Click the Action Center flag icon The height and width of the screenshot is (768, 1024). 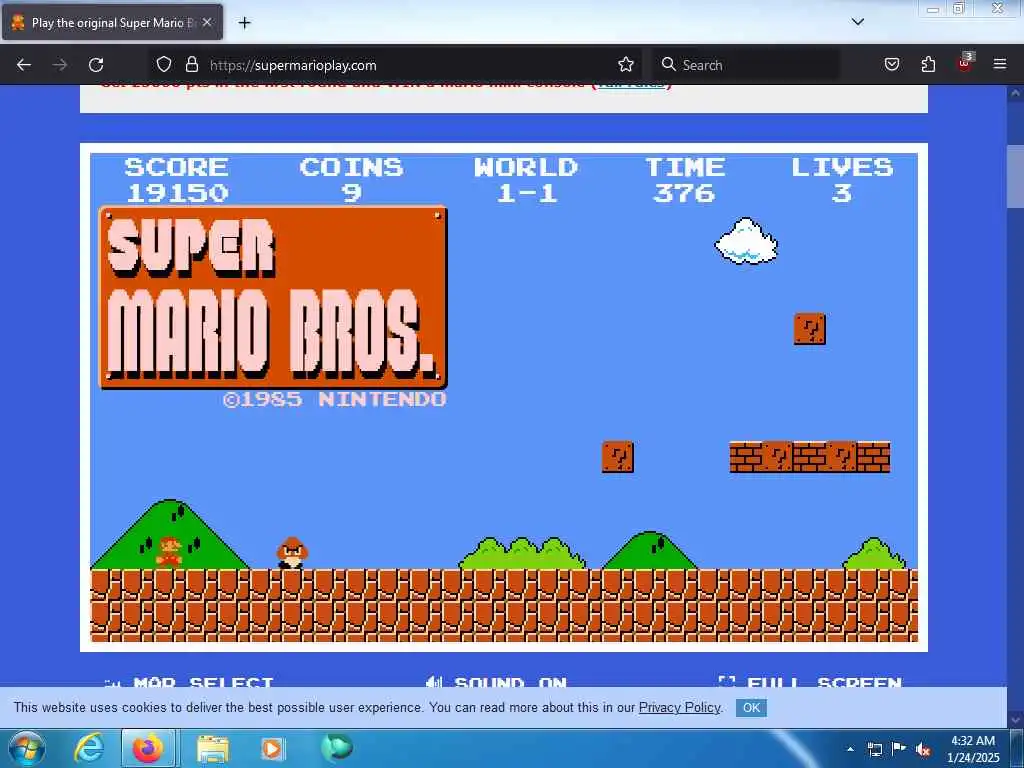pos(899,748)
